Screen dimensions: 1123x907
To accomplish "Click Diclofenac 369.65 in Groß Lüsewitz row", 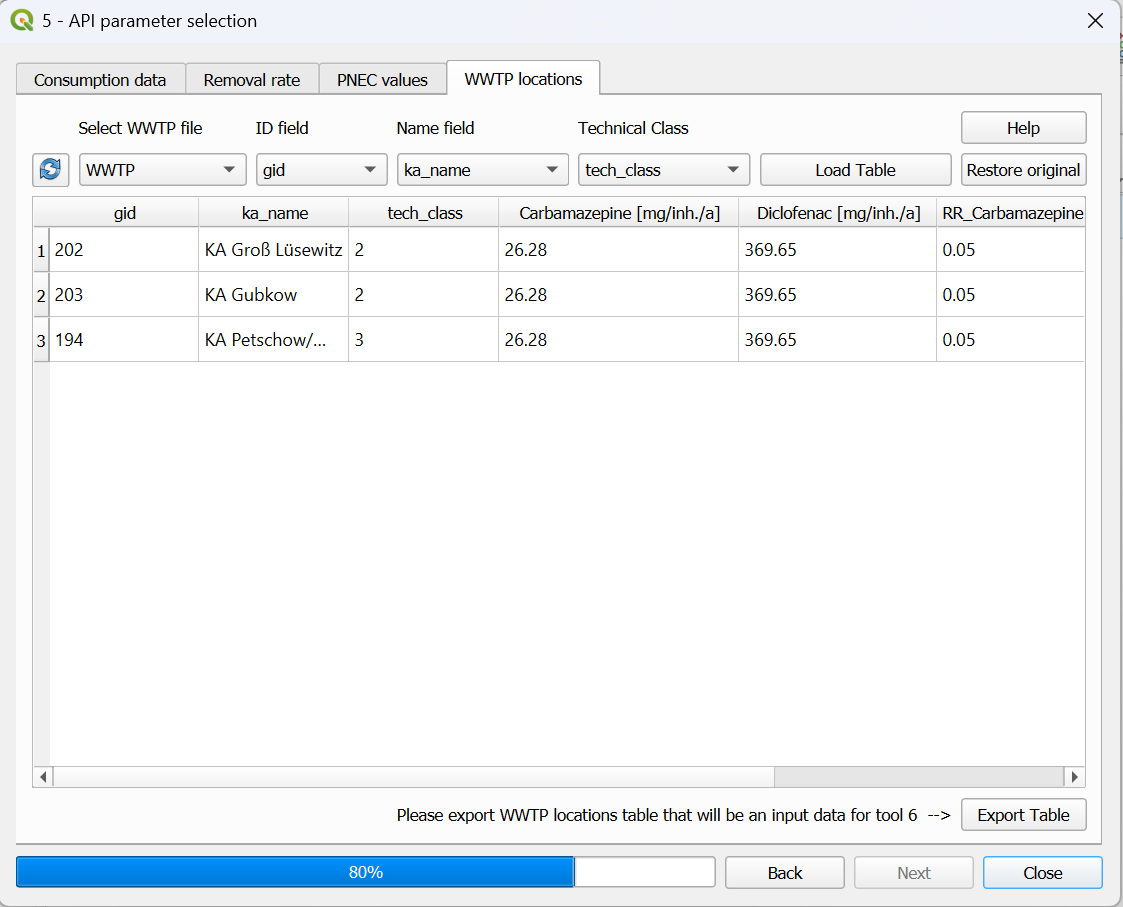I will (x=838, y=250).
